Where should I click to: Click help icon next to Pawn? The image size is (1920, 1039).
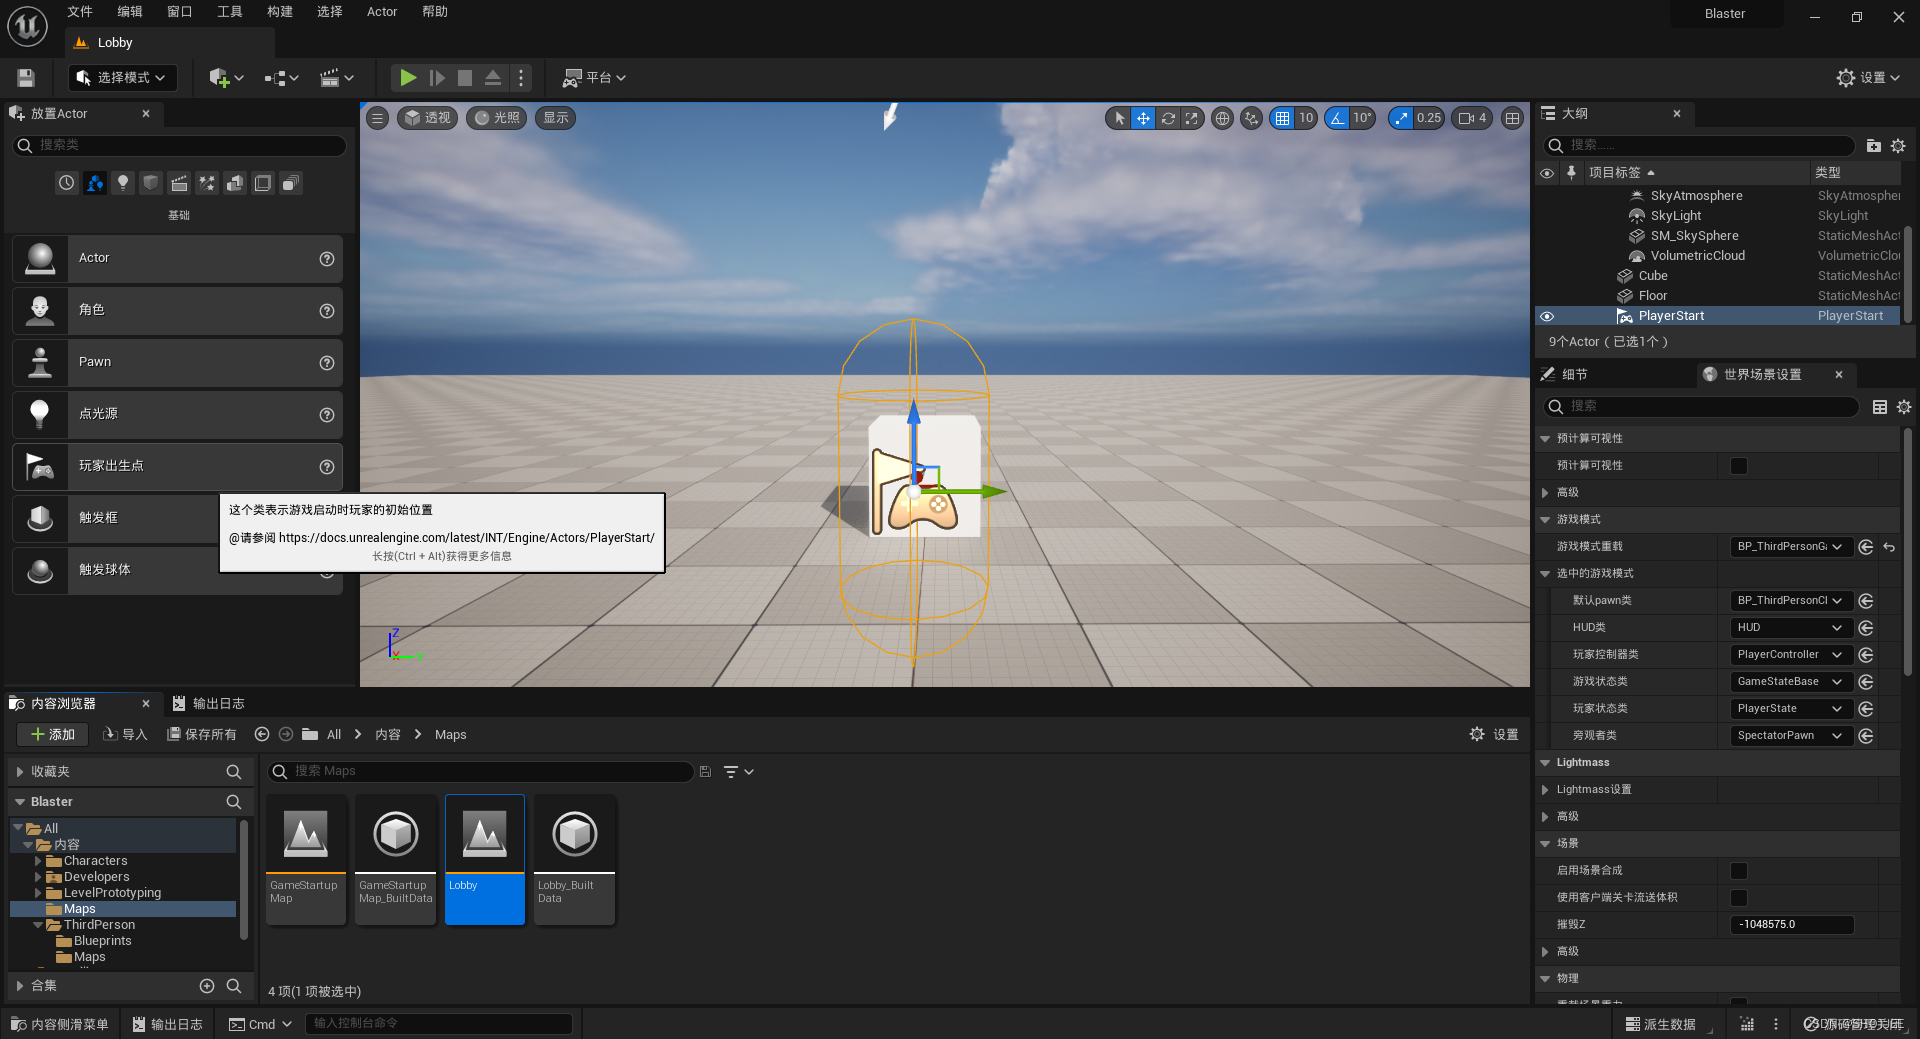[326, 363]
